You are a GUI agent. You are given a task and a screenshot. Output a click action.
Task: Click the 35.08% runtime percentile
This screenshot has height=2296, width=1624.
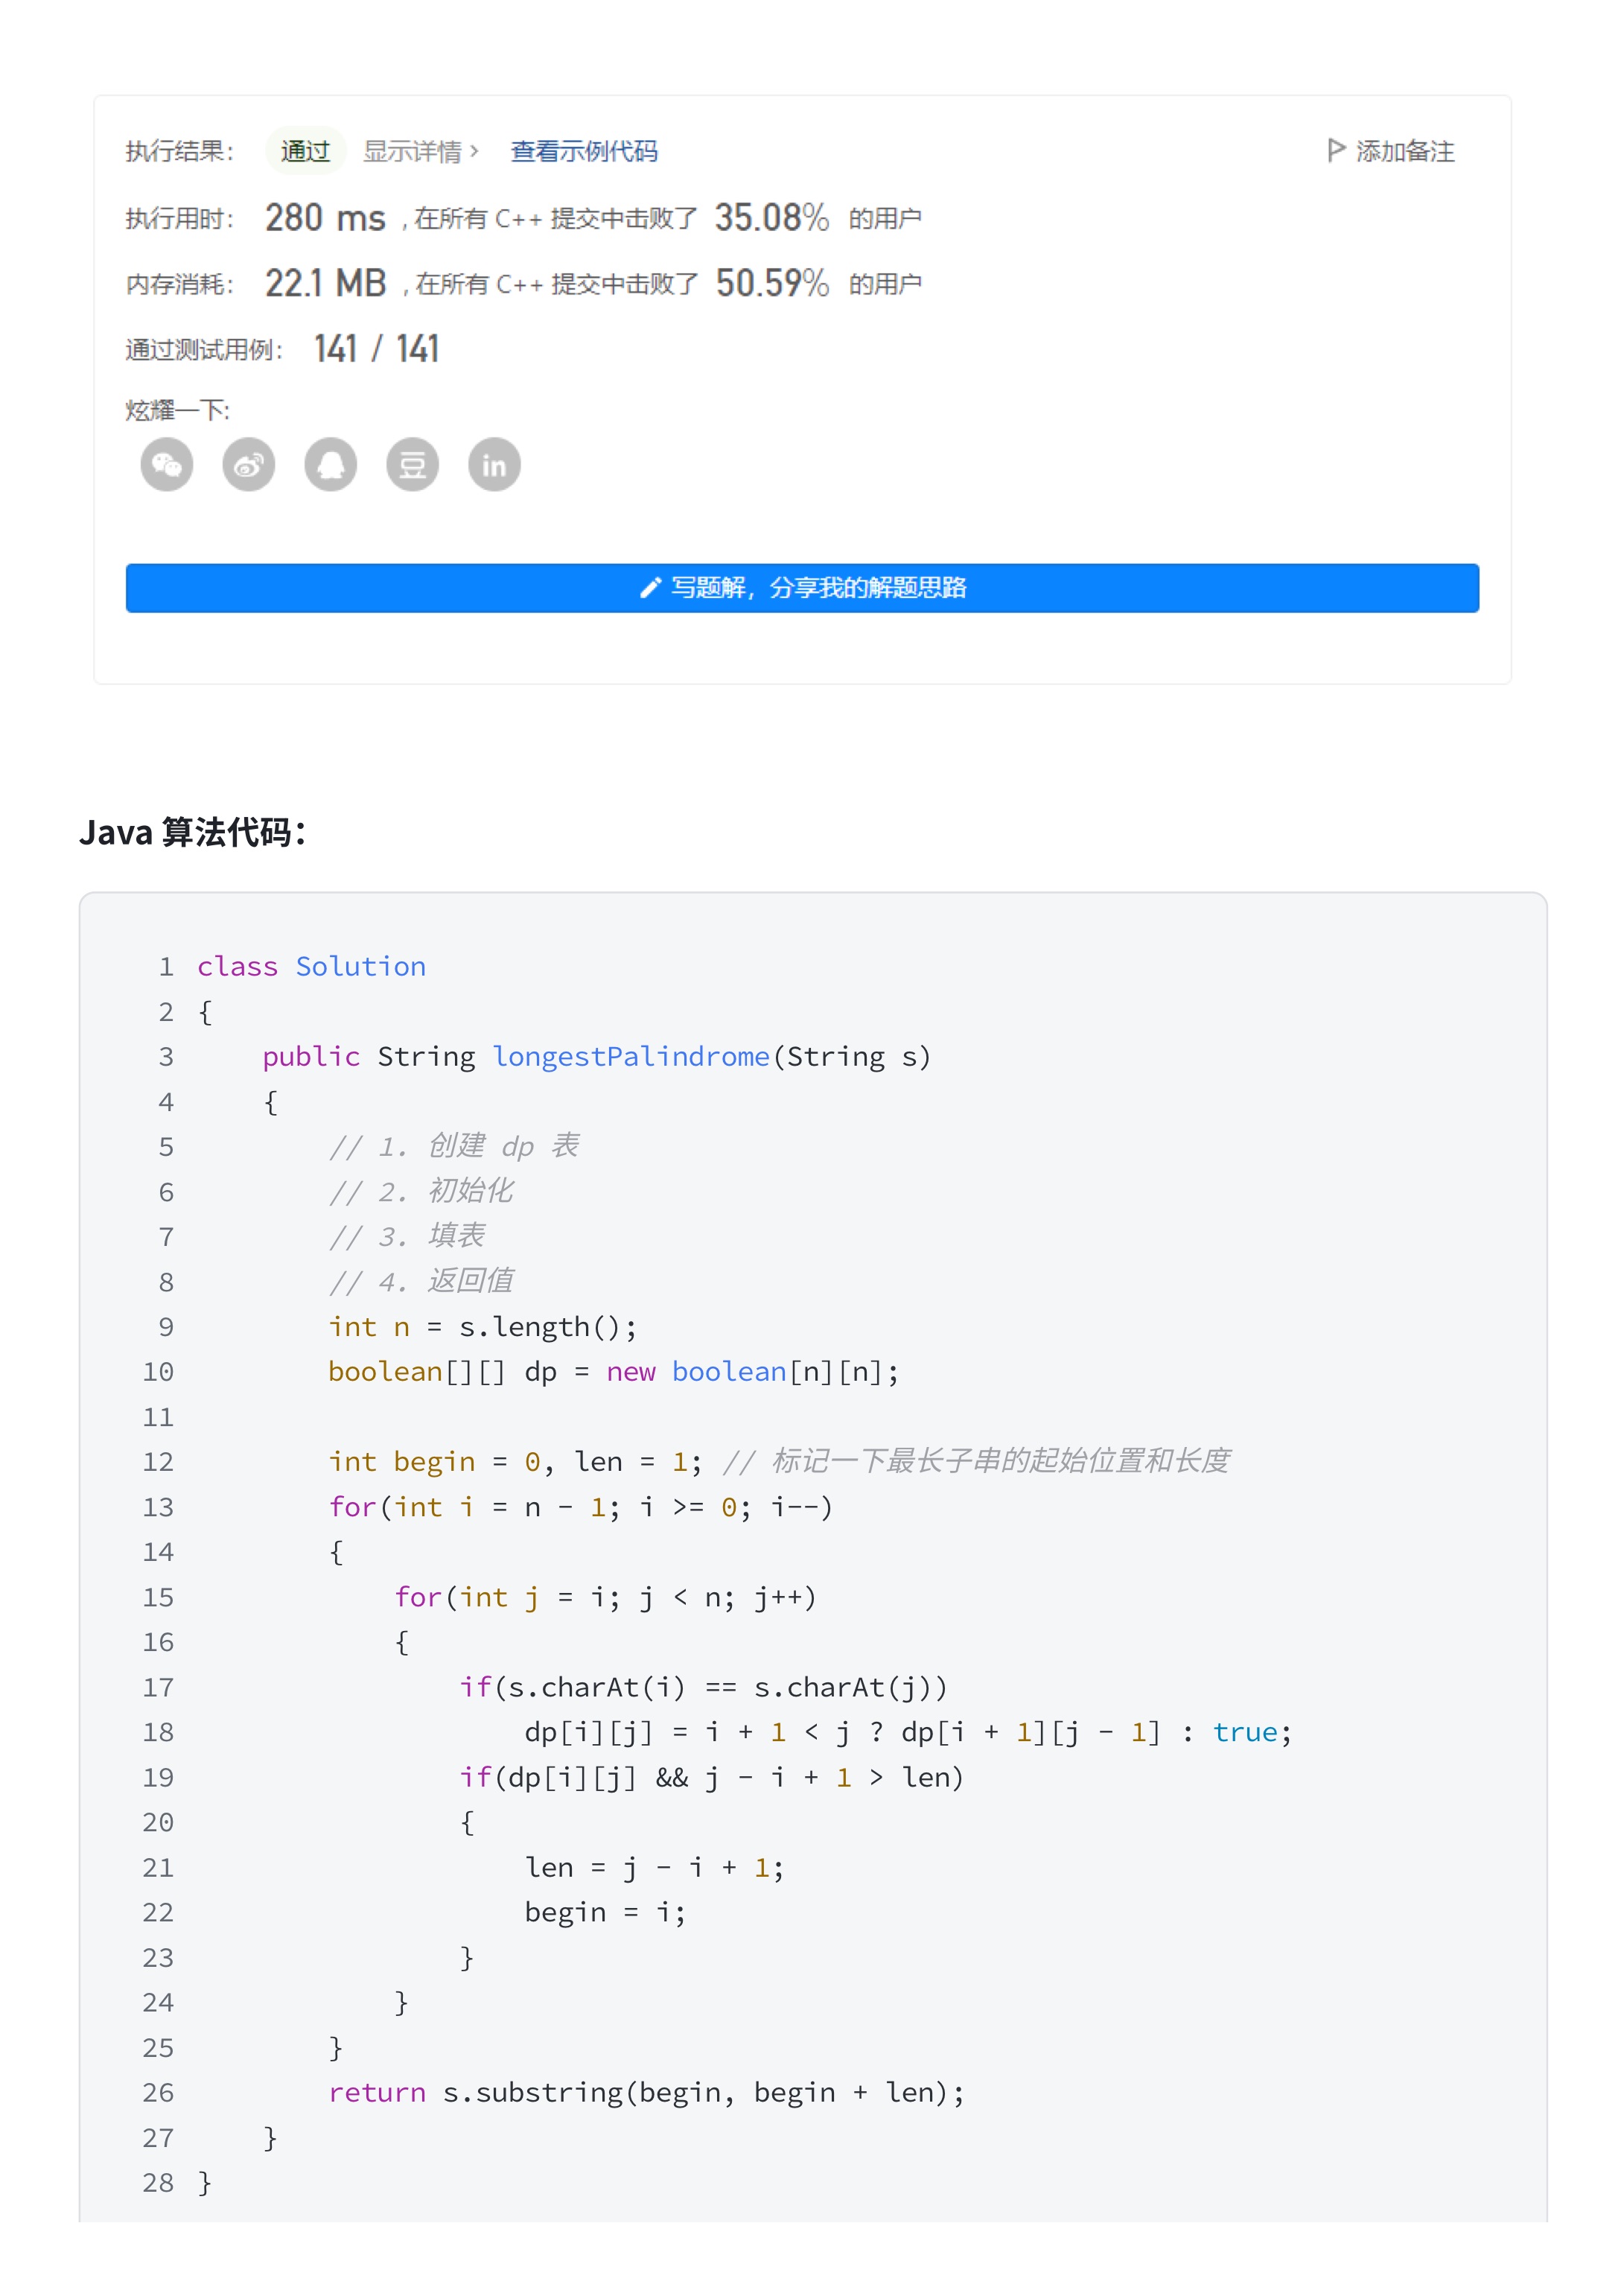pyautogui.click(x=771, y=218)
